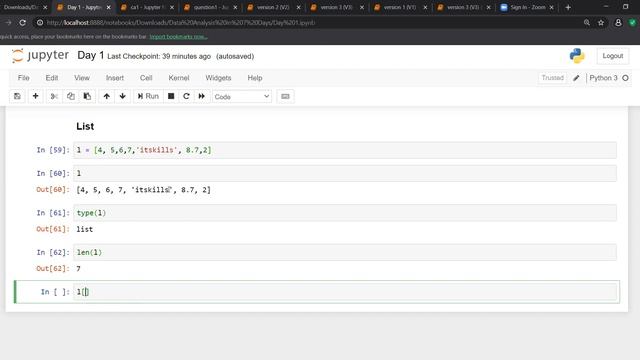Interrupt the kernel with the stop icon
640x360 pixels.
click(x=171, y=96)
